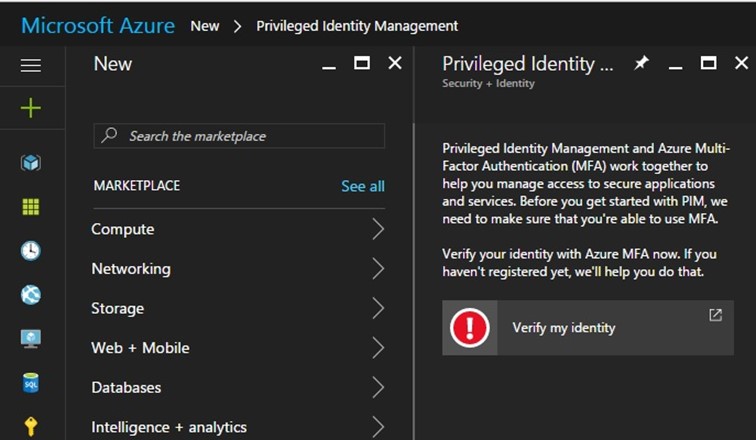Expand the Intelligence + analytics chevron
Screen dimensions: 756x440
[378, 427]
